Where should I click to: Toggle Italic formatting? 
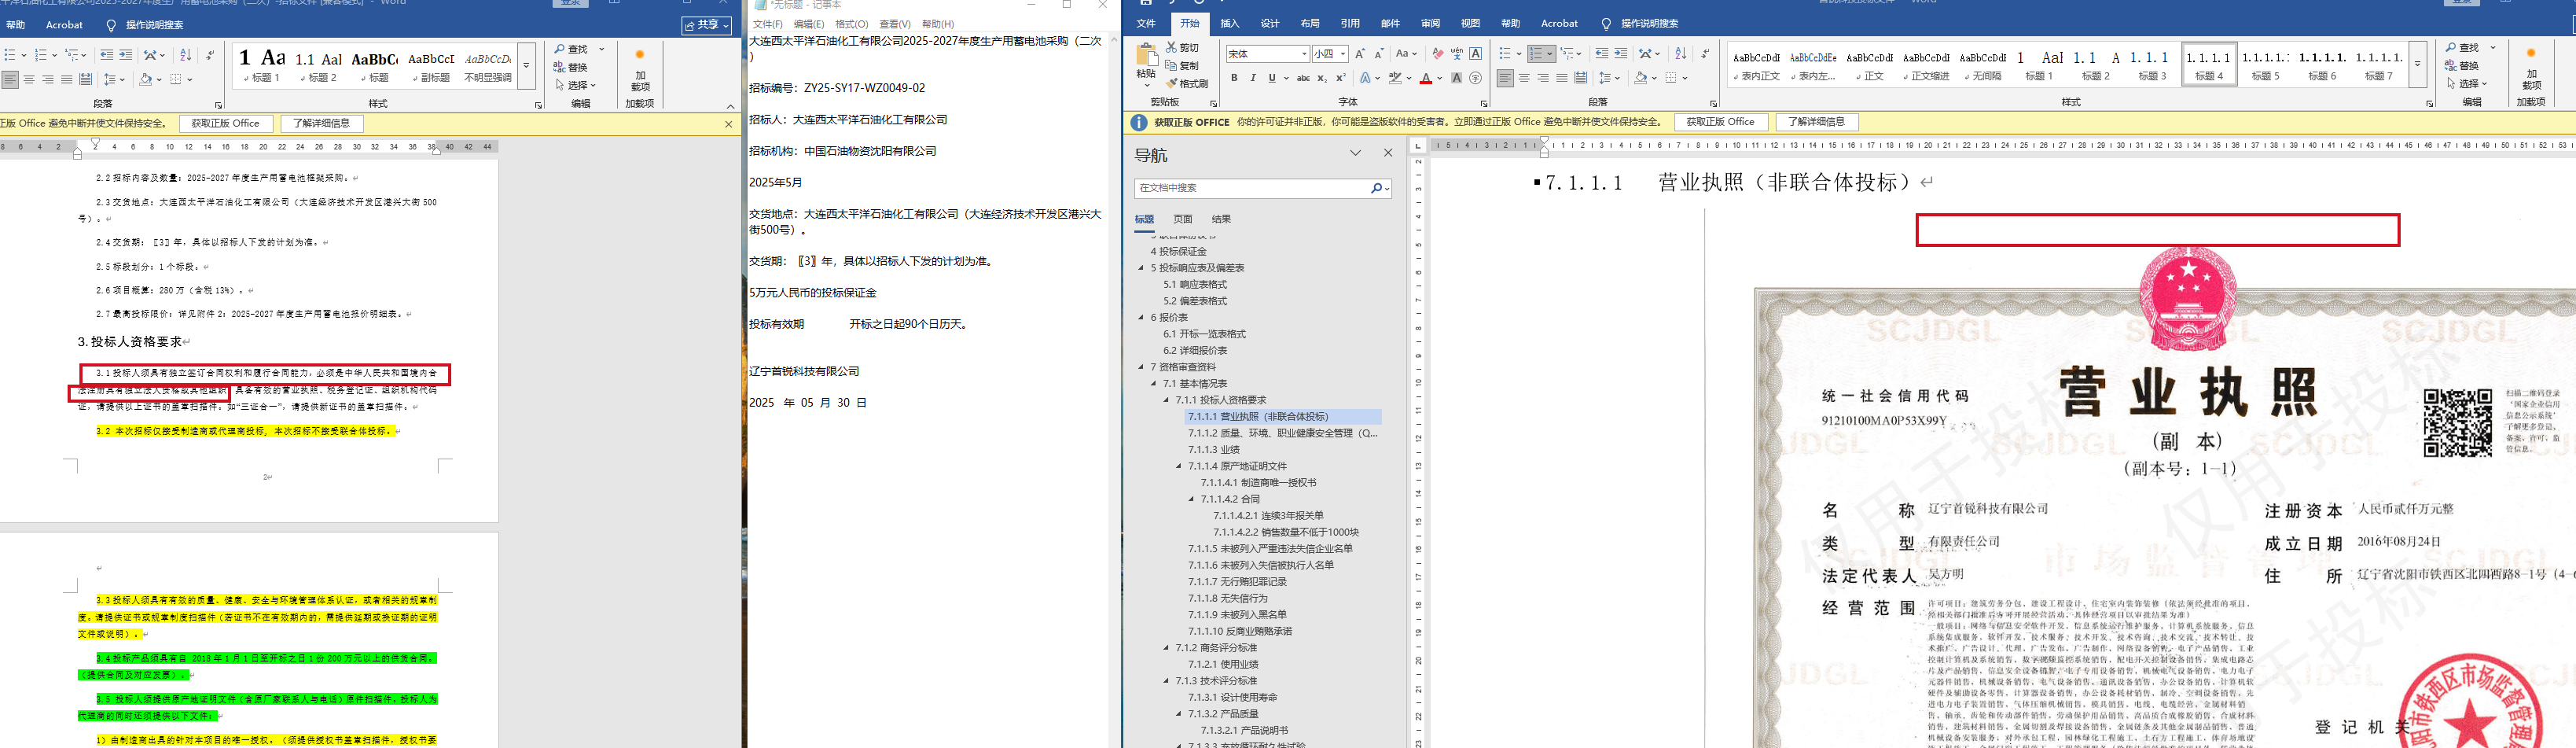pos(1253,78)
